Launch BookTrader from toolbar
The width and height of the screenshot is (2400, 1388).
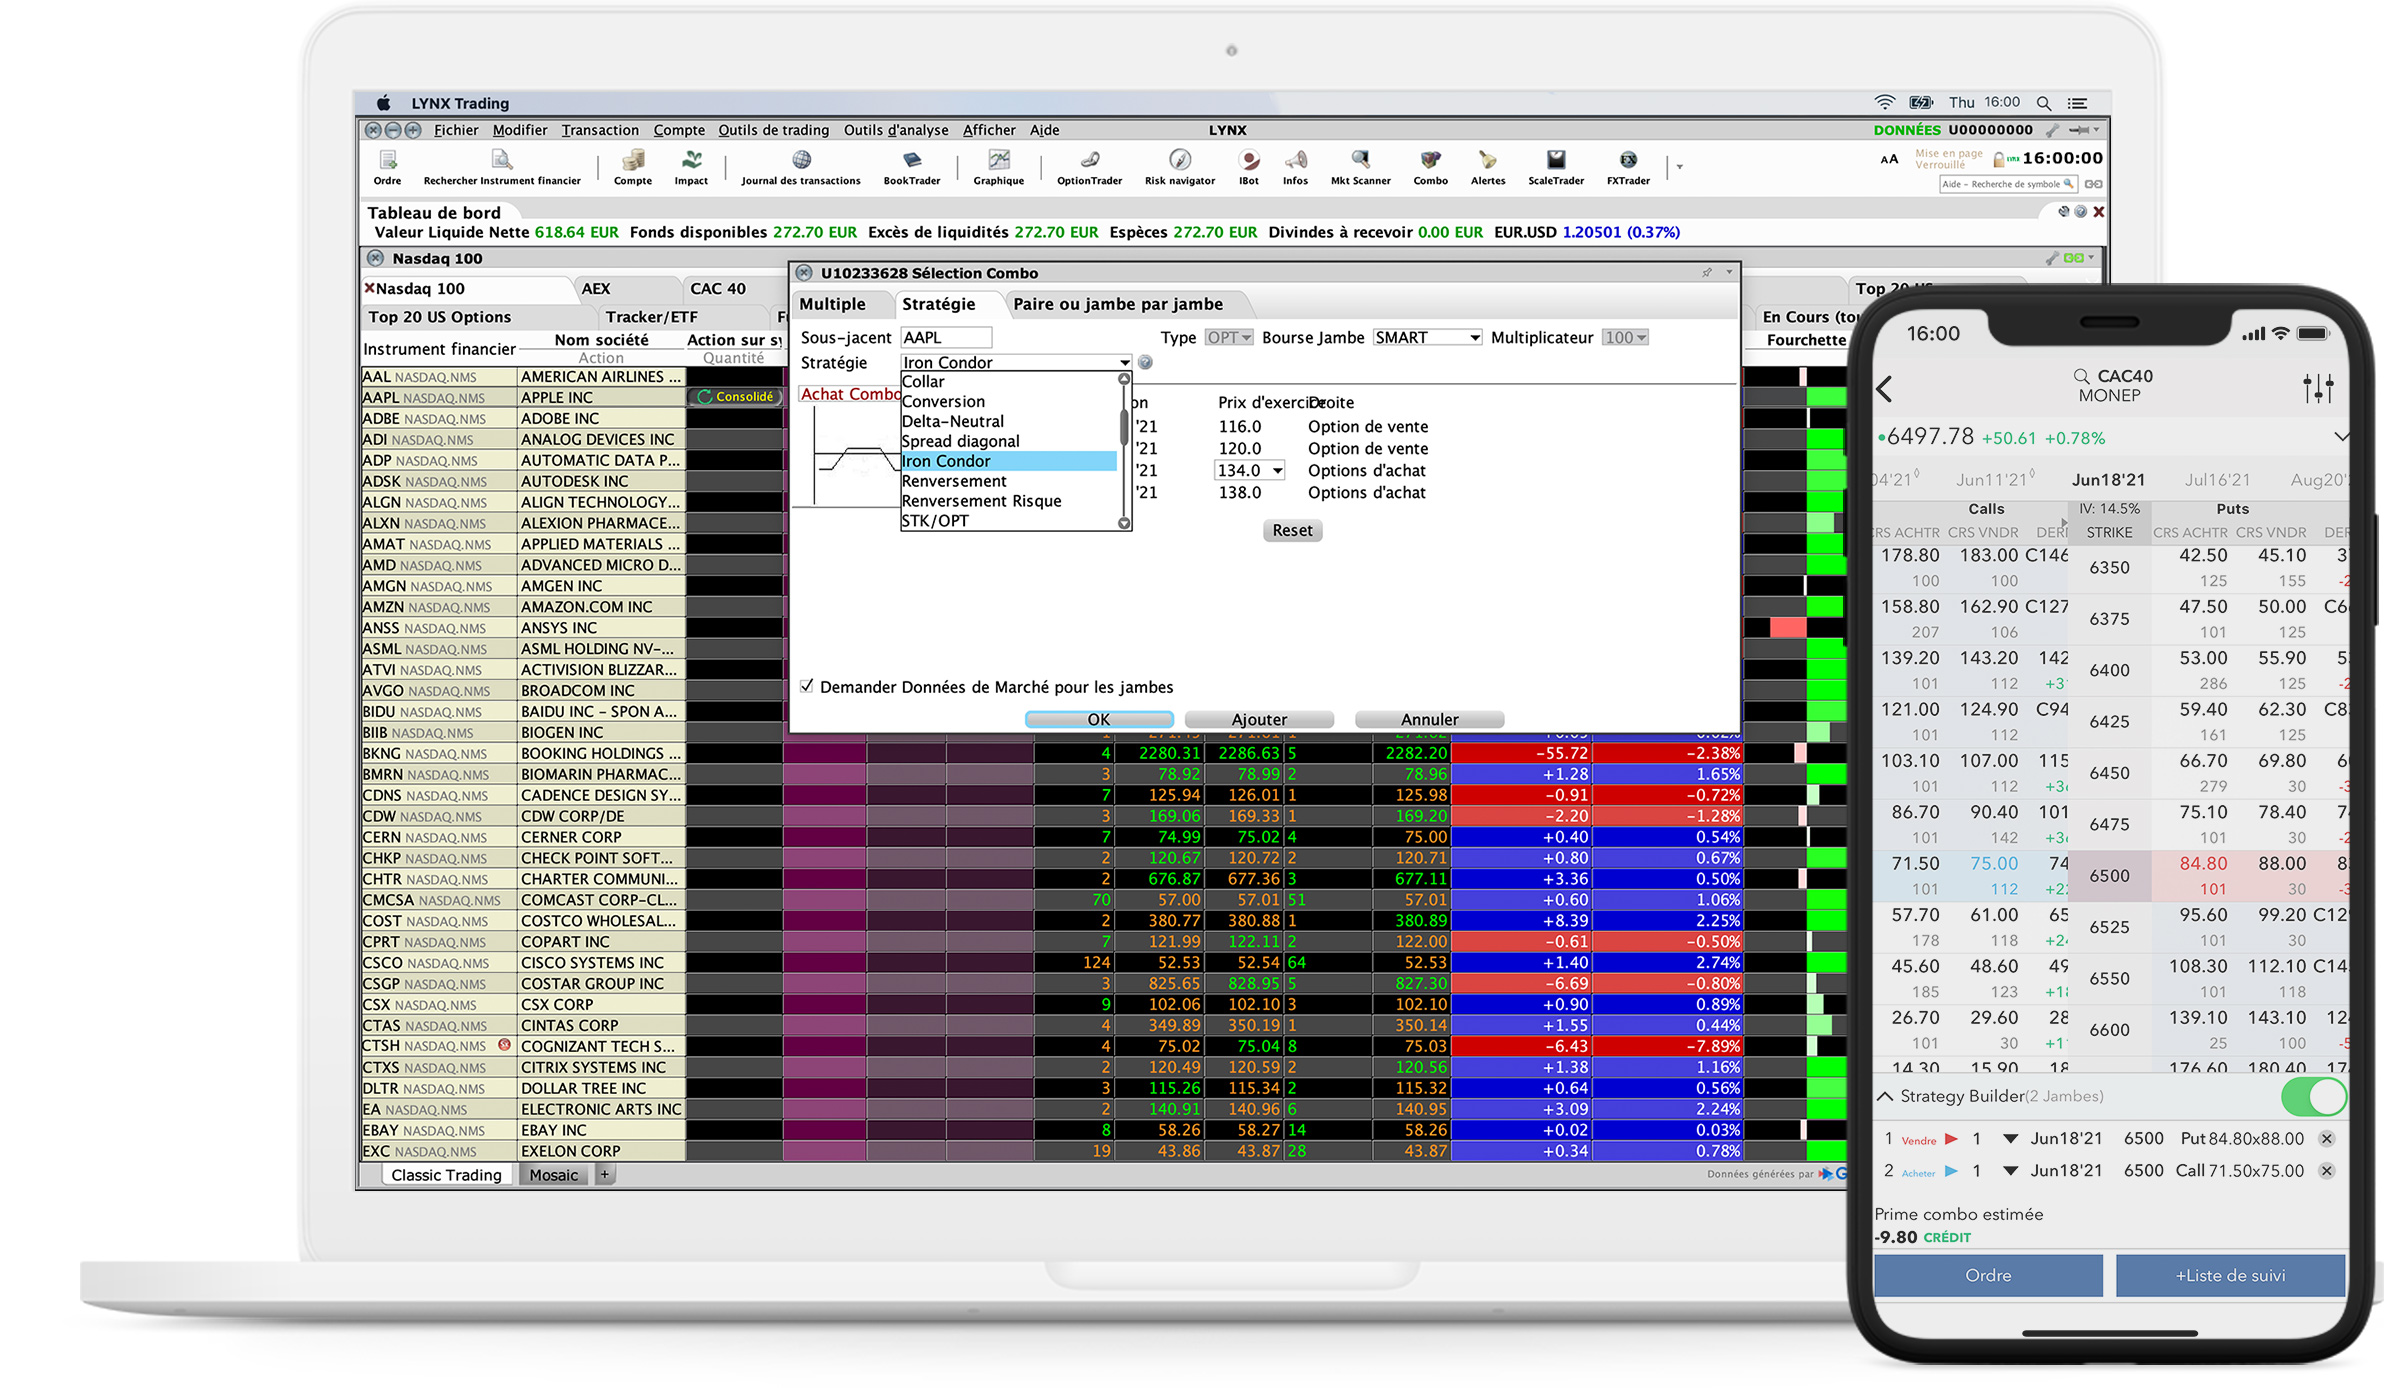pyautogui.click(x=911, y=167)
